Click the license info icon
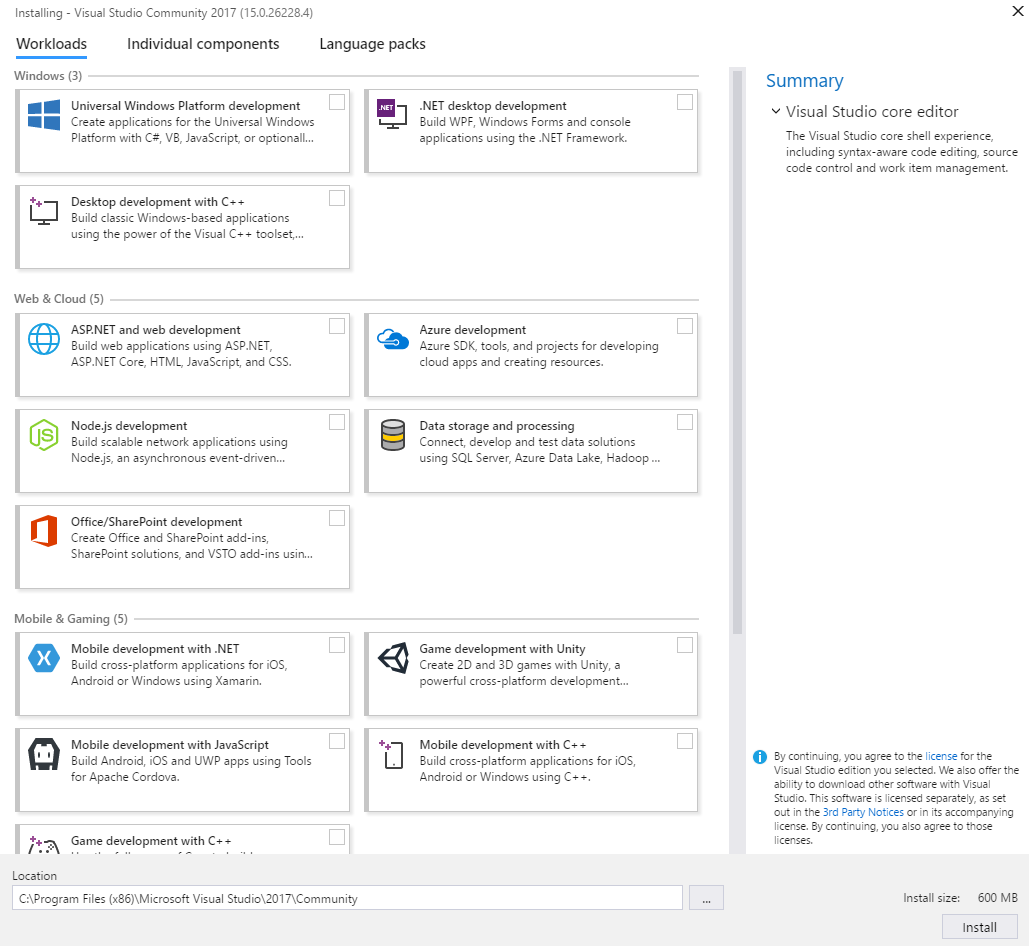 pos(760,757)
